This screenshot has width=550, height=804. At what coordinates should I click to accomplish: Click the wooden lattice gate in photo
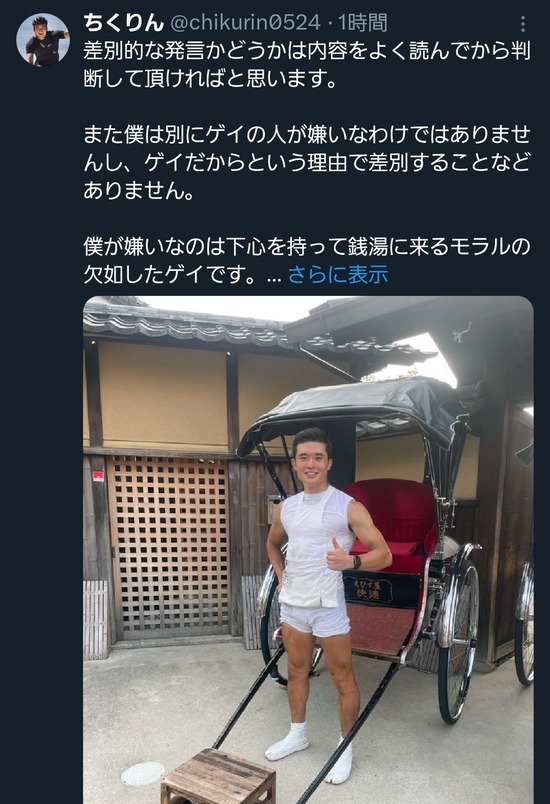coord(171,545)
